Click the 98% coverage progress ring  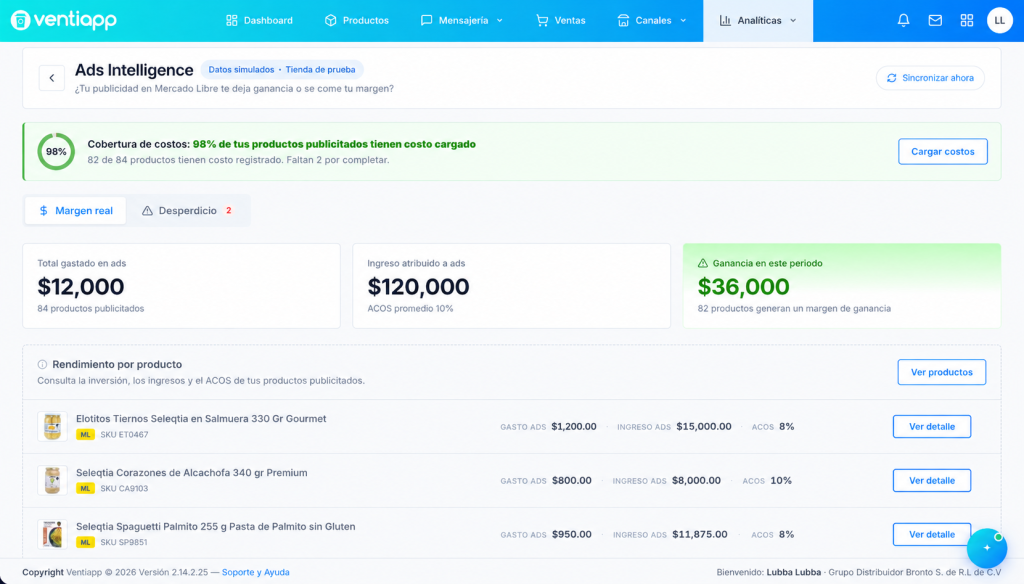56,152
